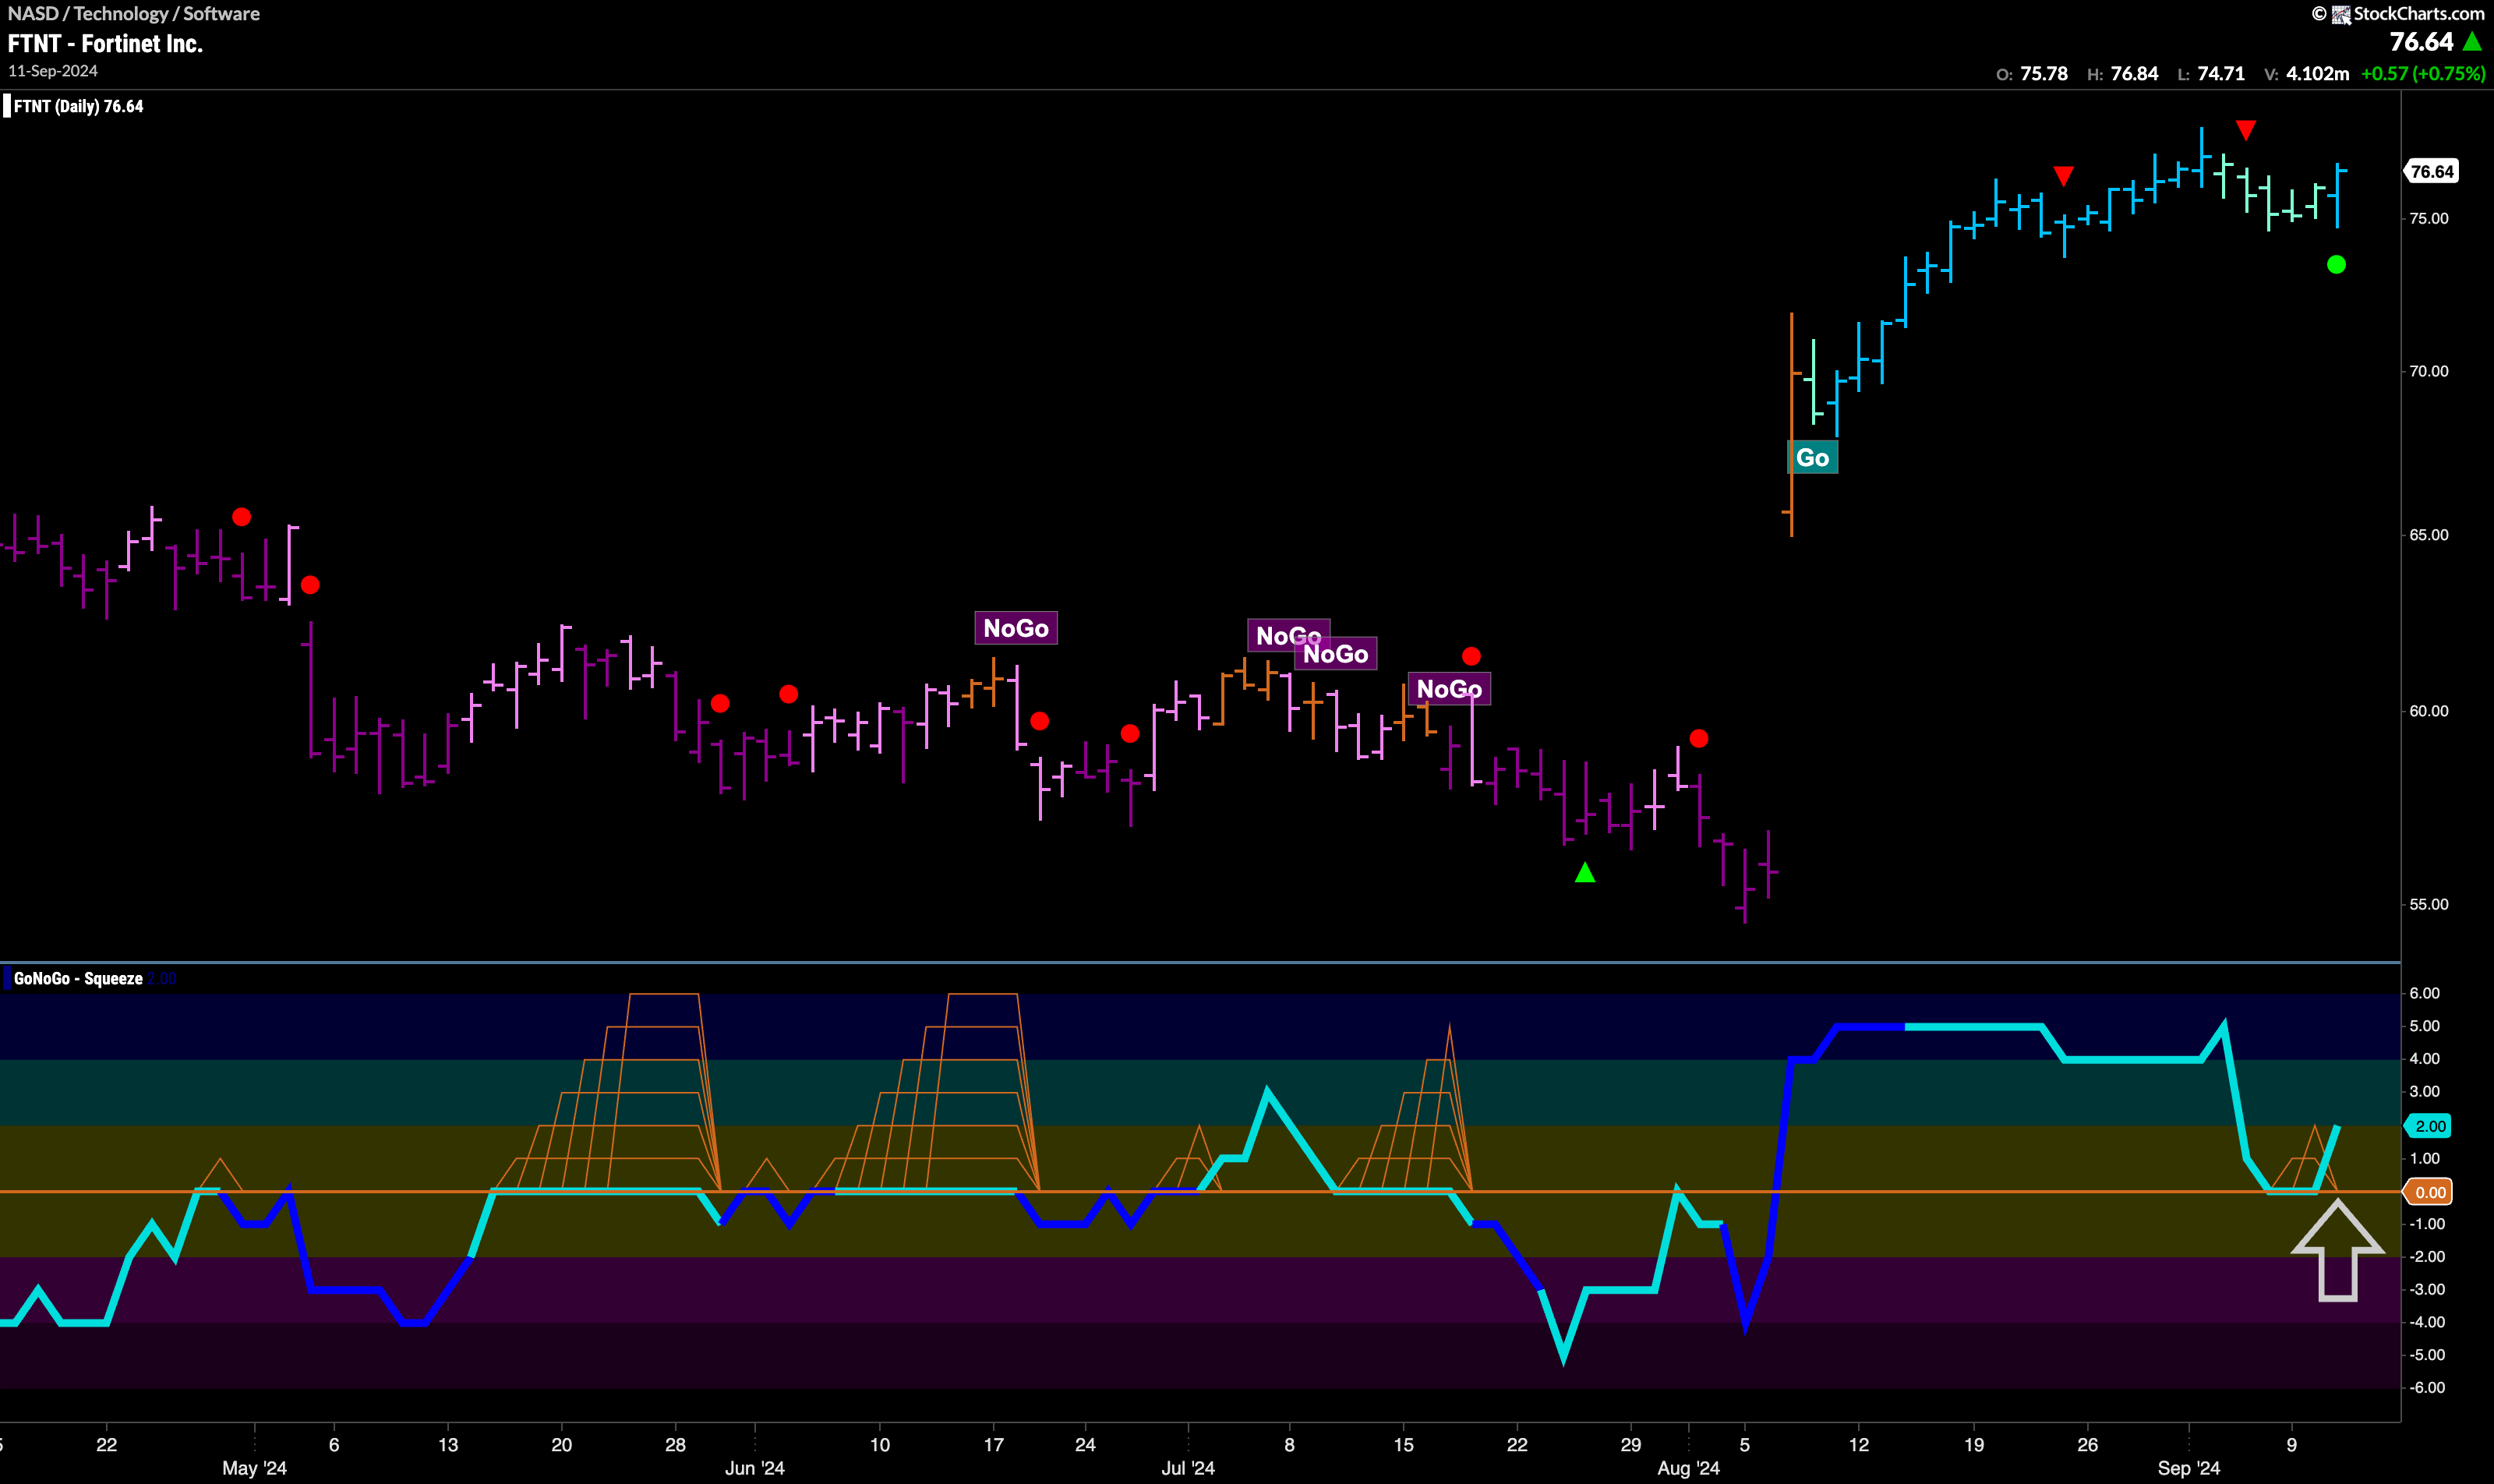This screenshot has width=2494, height=1484.
Task: Click the StockCharts.com logo
Action: 2398,13
